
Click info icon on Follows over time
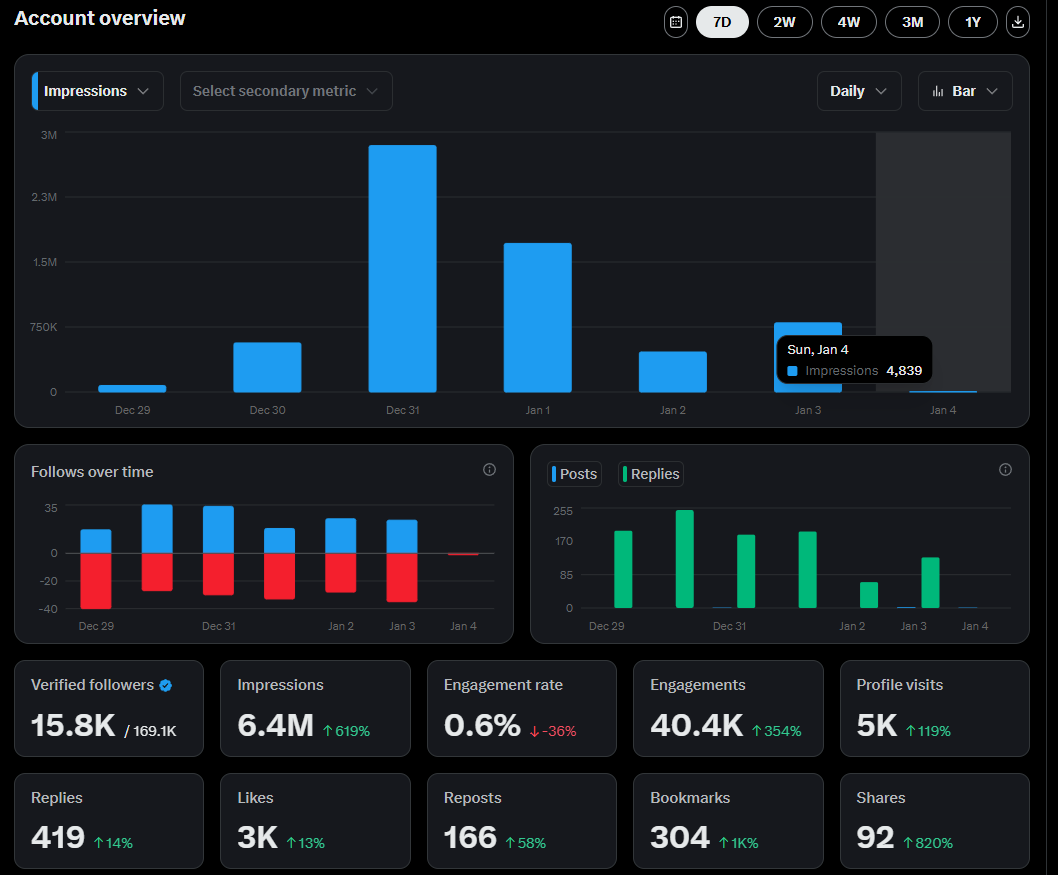pyautogui.click(x=489, y=470)
